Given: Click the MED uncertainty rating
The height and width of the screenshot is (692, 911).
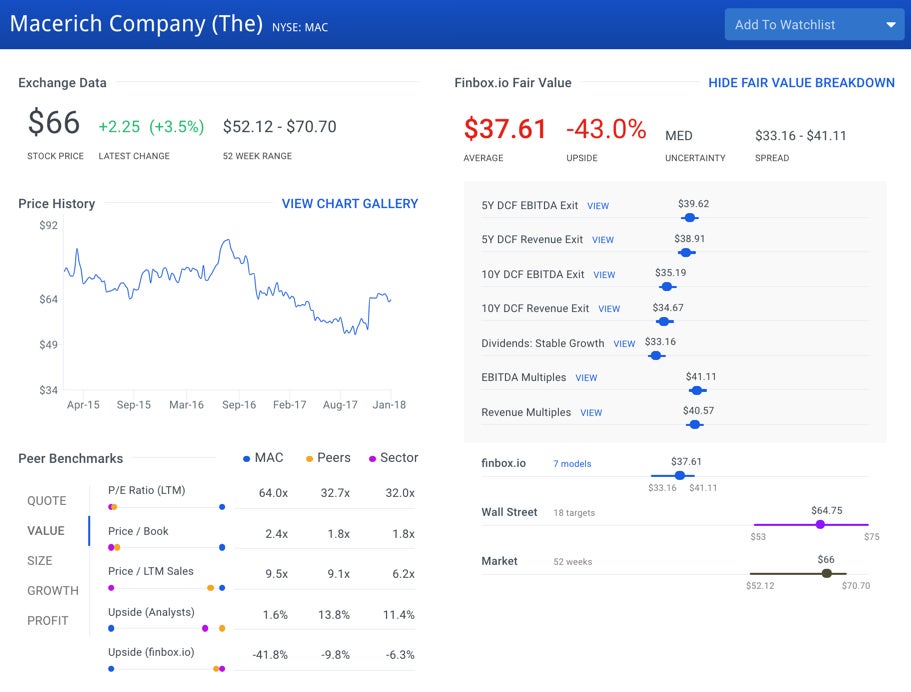Looking at the screenshot, I should [679, 136].
